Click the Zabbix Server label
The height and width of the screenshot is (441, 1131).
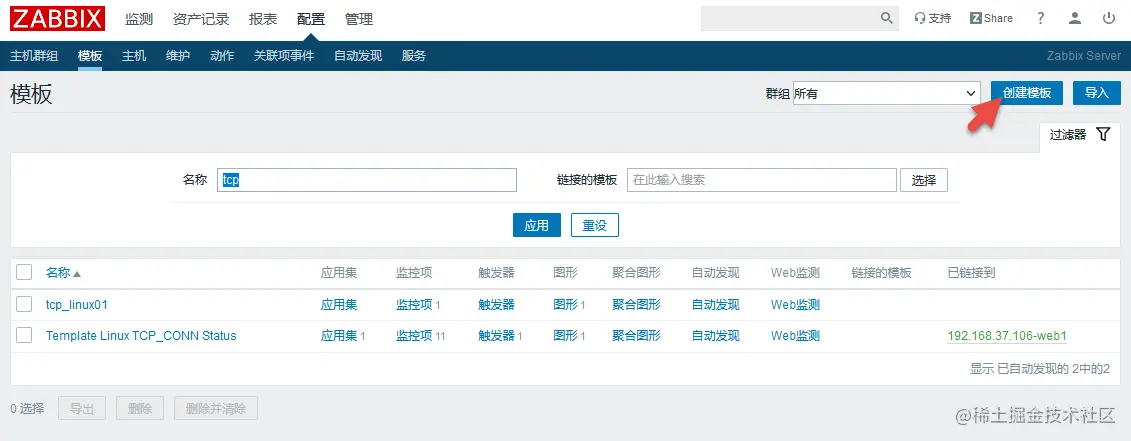coord(1084,56)
